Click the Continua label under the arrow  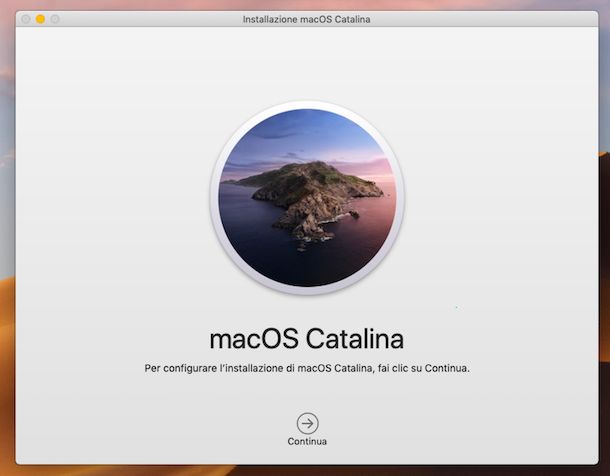[307, 441]
